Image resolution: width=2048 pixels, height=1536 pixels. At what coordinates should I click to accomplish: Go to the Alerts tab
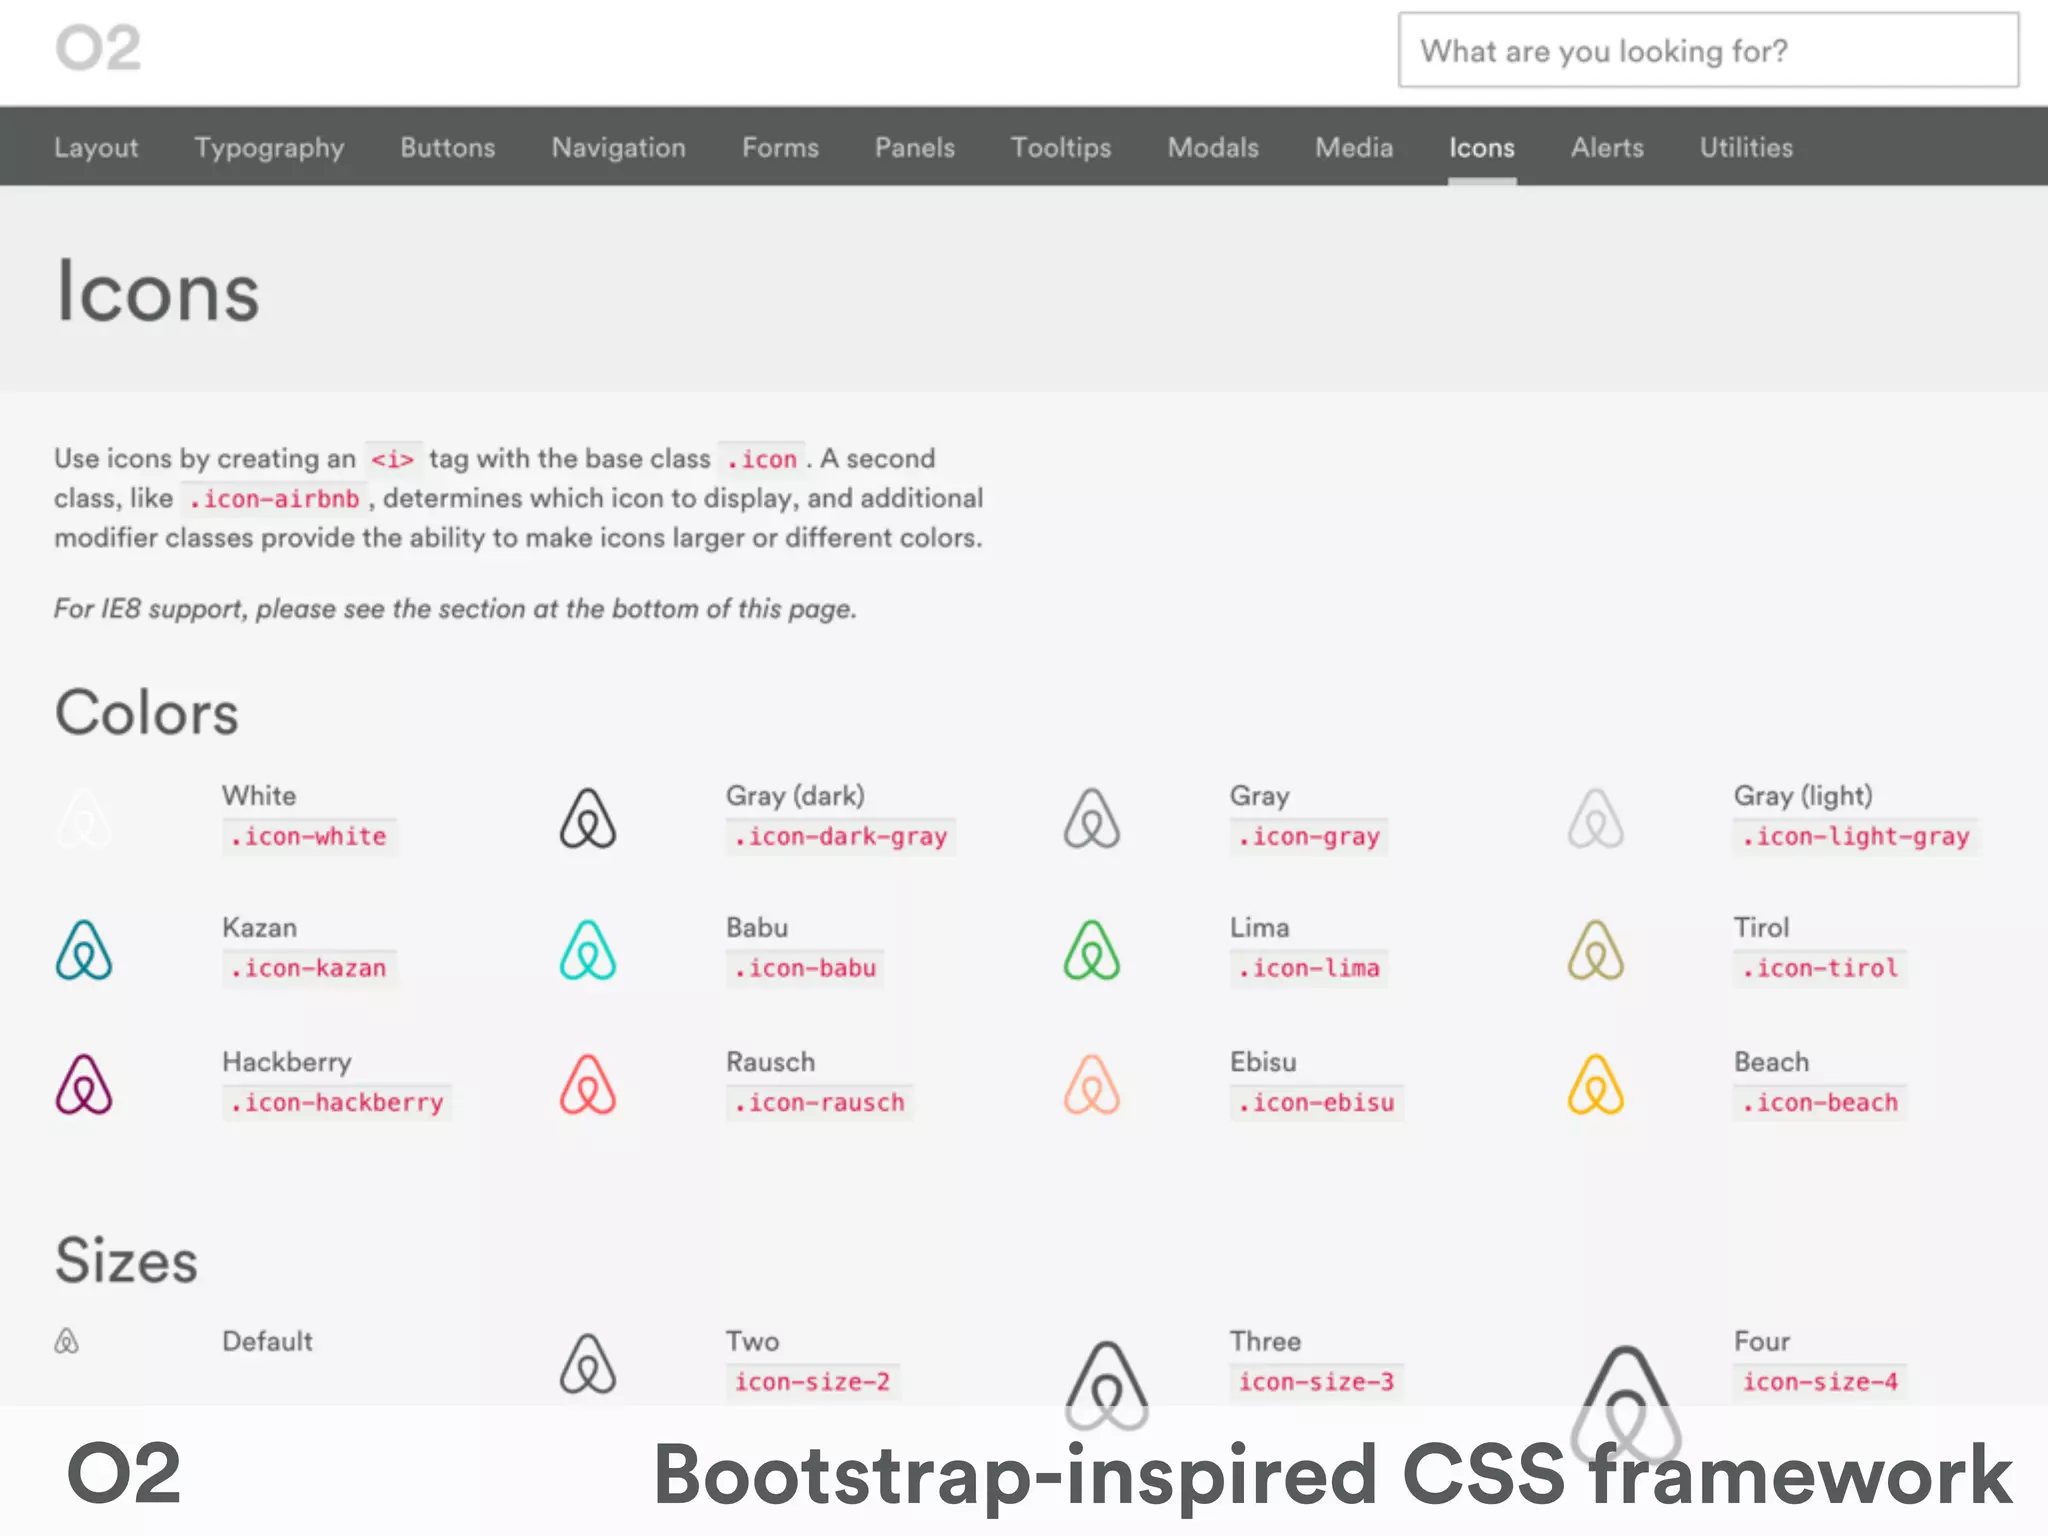(1607, 147)
